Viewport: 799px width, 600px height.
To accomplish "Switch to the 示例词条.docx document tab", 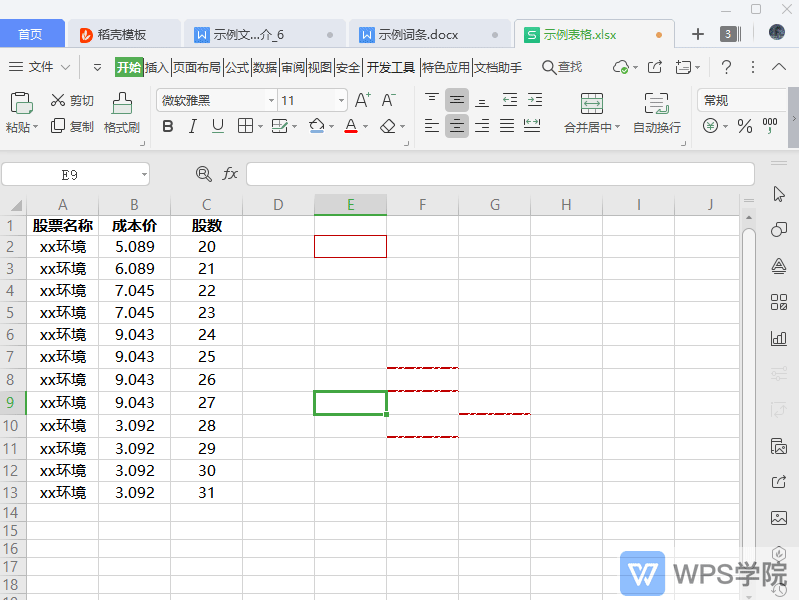I will [x=418, y=34].
